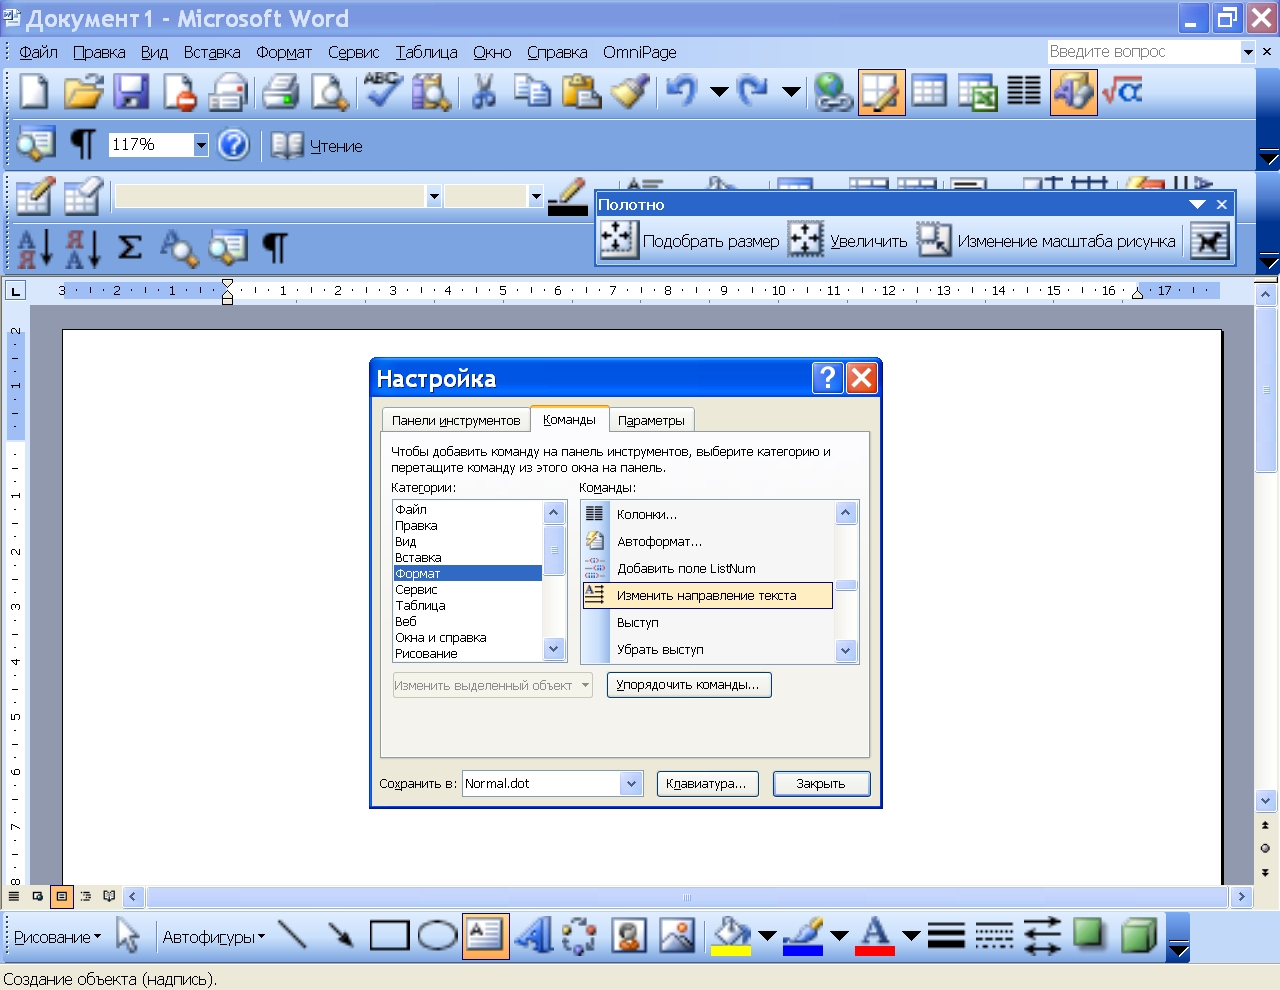
Task: Insert WordArt from the drawing toolbar
Action: (x=533, y=936)
